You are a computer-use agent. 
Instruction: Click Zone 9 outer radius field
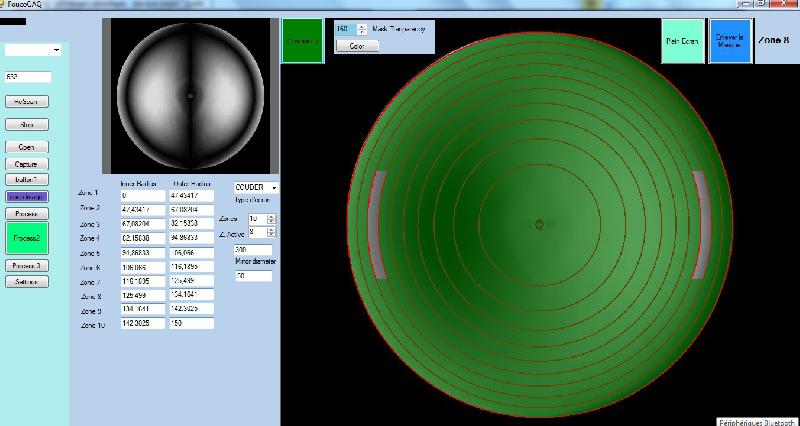pyautogui.click(x=192, y=309)
